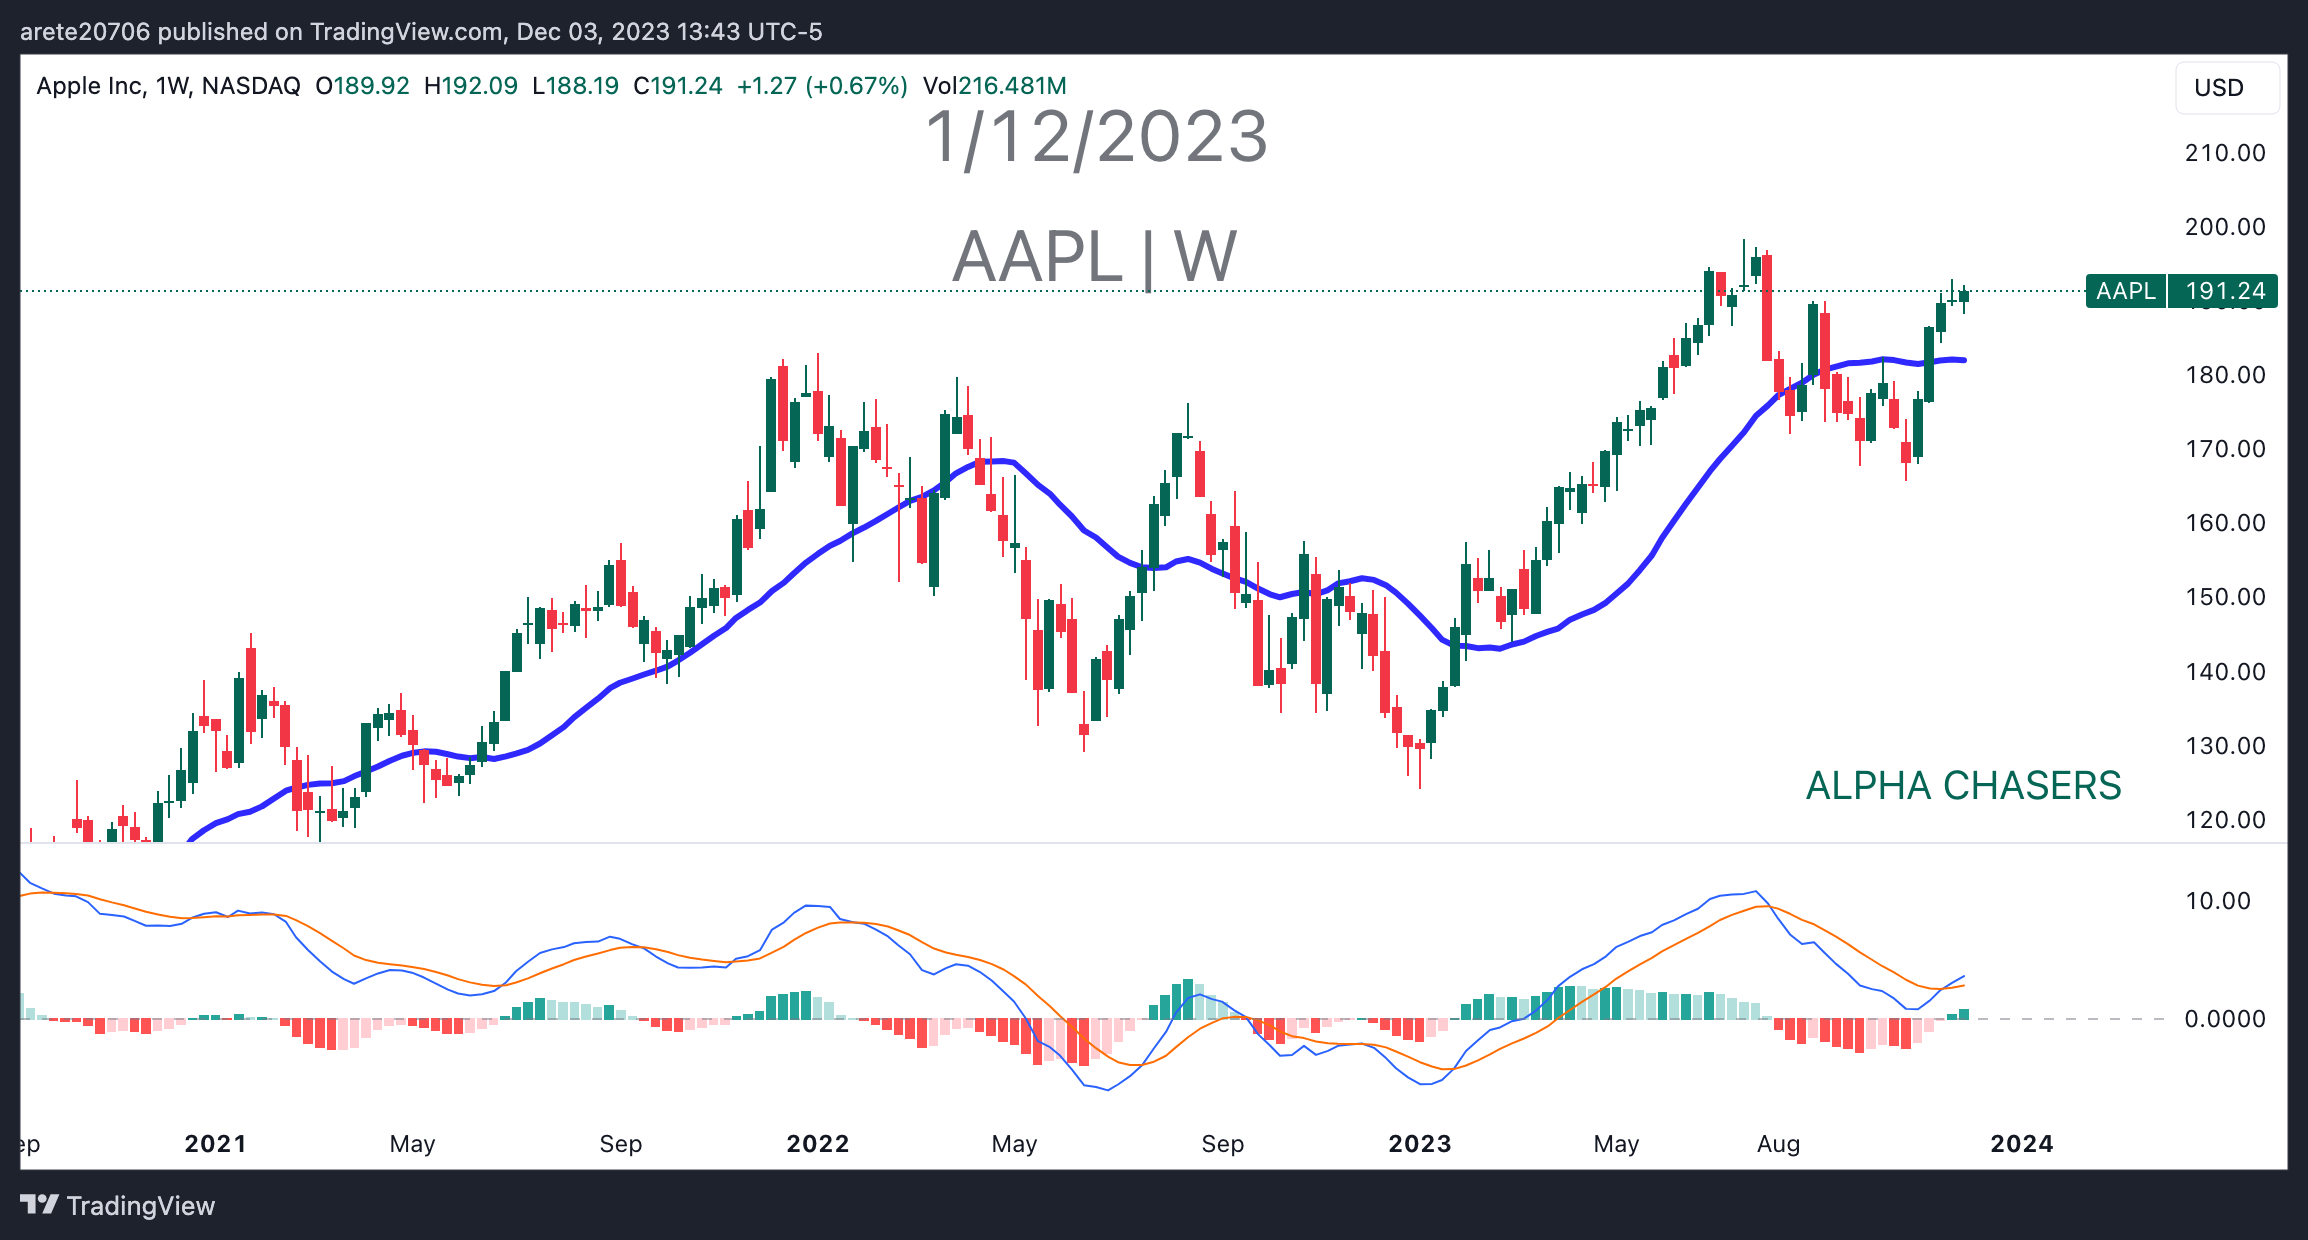
Task: Click the 210.00 price axis label
Action: (x=2225, y=153)
